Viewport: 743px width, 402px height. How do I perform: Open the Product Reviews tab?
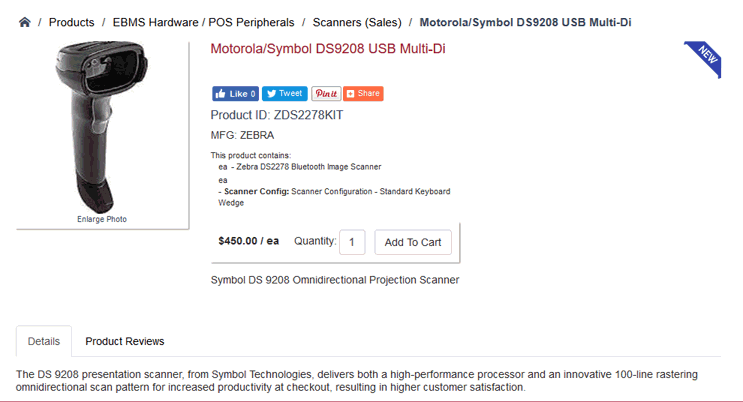[x=125, y=341]
